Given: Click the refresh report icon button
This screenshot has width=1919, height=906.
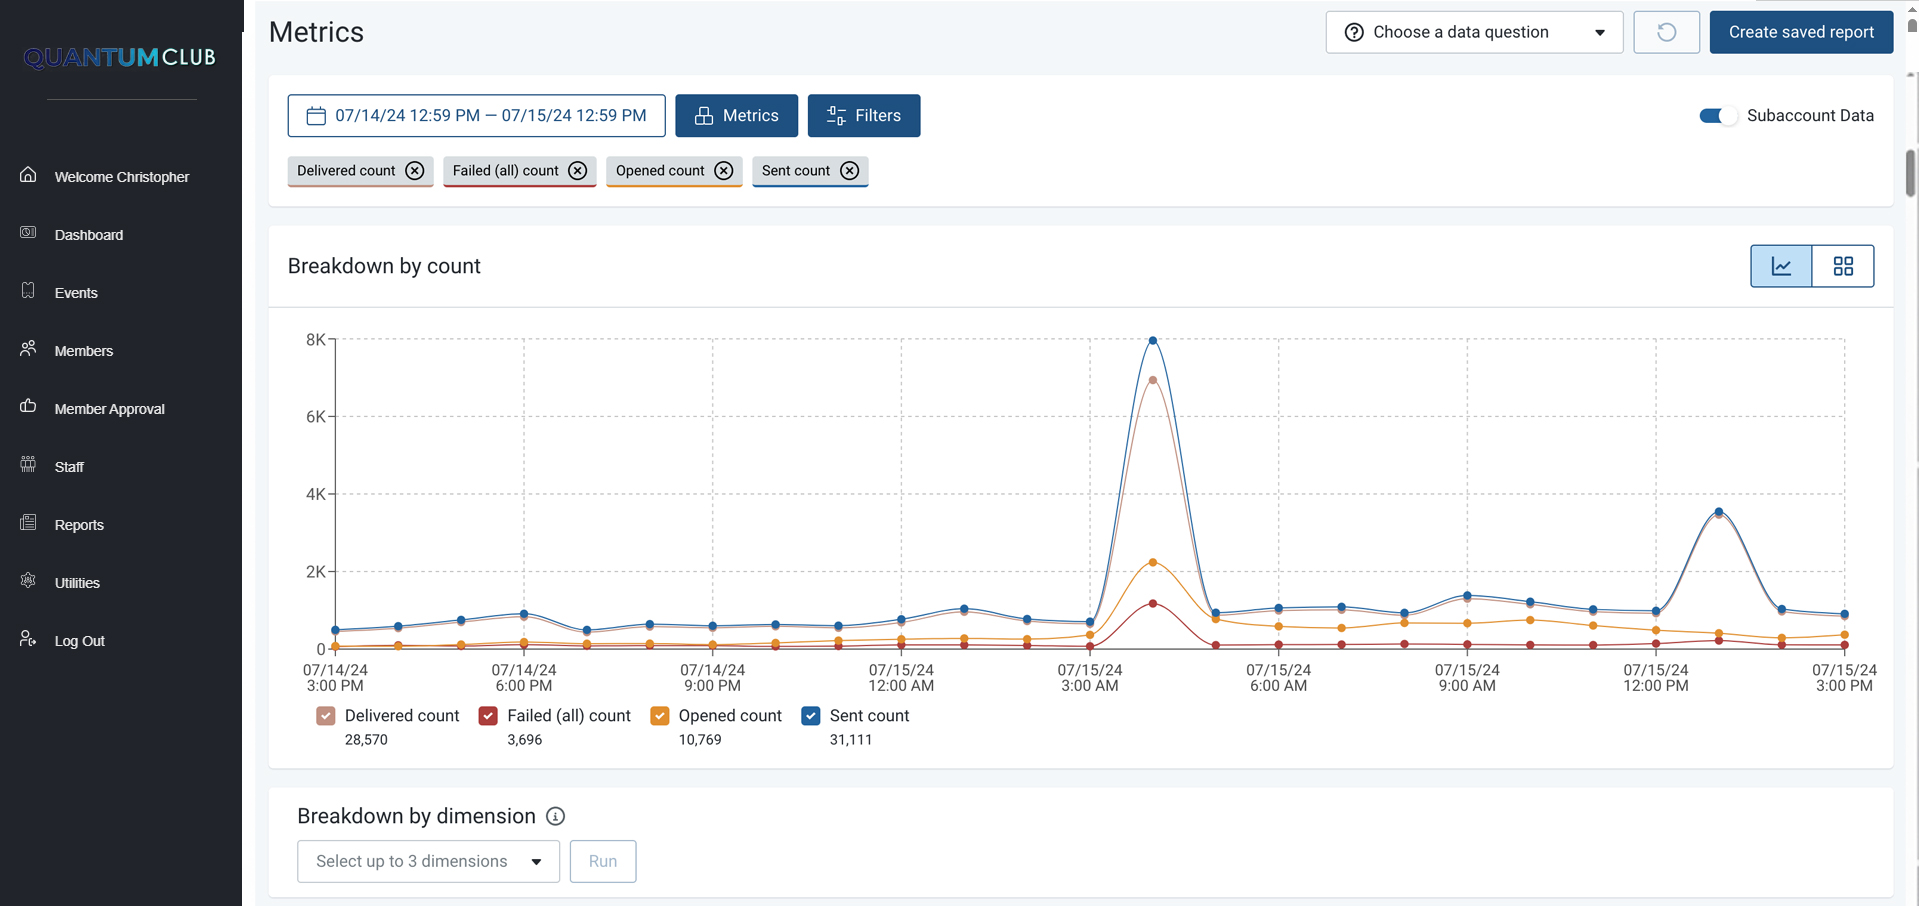Looking at the screenshot, I should (x=1666, y=32).
